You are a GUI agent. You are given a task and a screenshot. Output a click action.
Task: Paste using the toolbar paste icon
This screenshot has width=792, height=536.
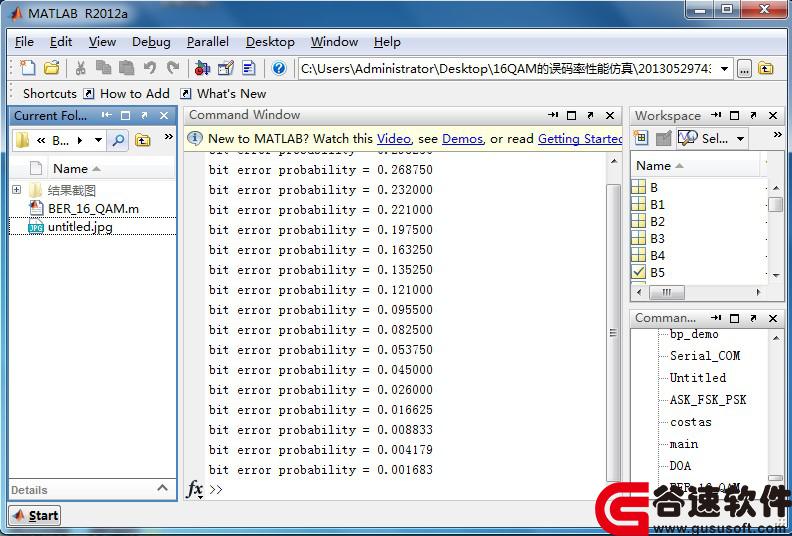(126, 68)
